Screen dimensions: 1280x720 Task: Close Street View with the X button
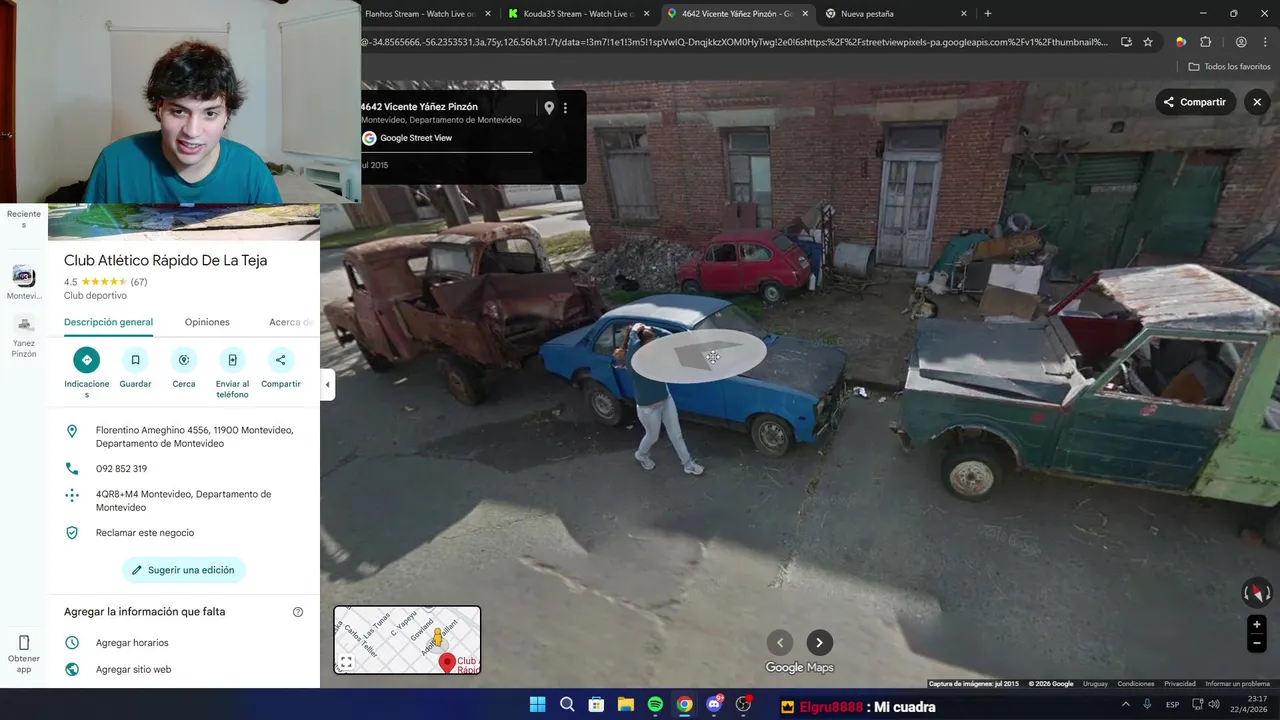(1257, 102)
